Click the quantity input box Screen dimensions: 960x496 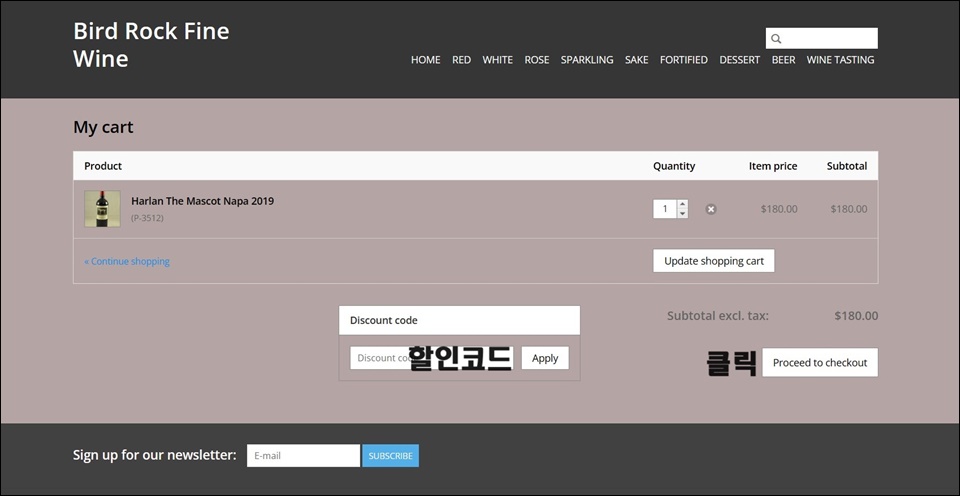pyautogui.click(x=665, y=209)
